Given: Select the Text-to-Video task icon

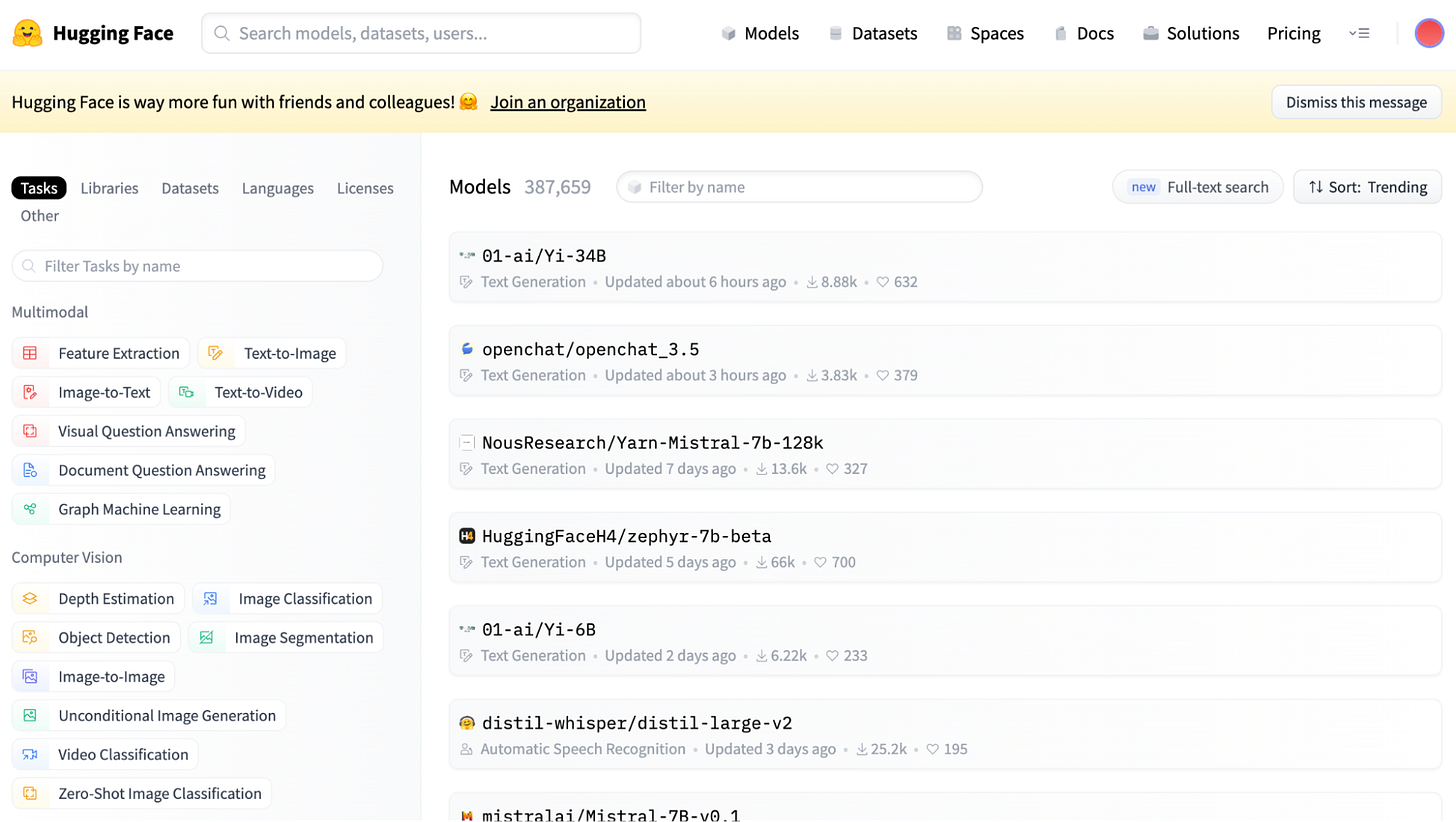Looking at the screenshot, I should (186, 392).
